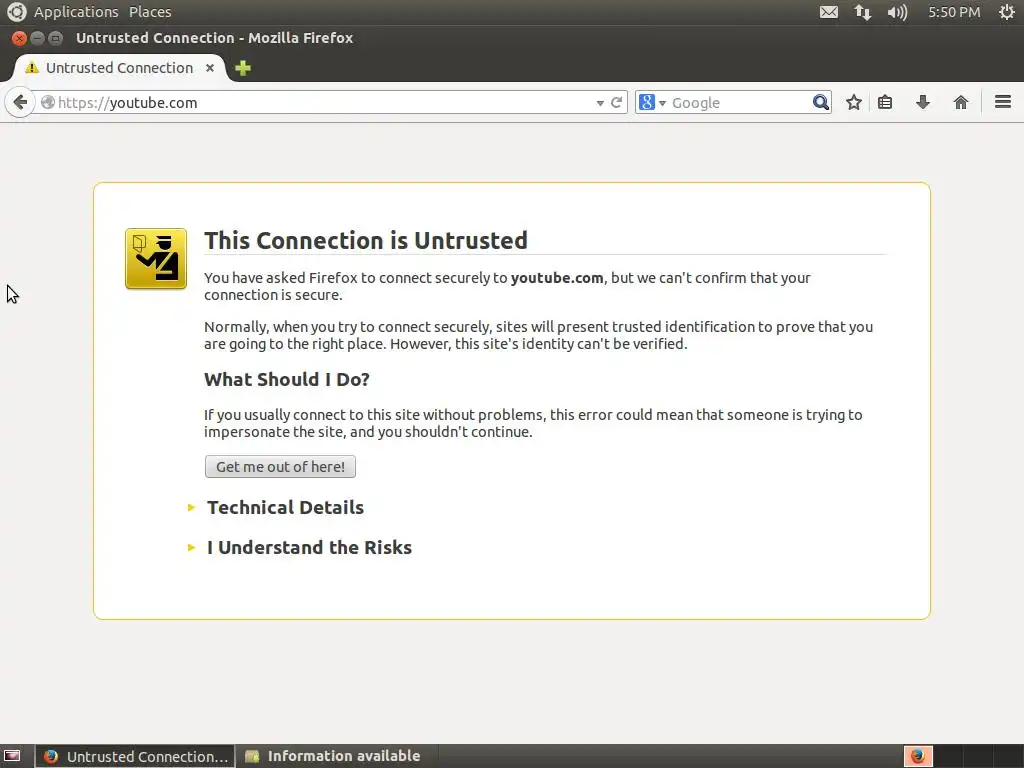Go to Home page icon

coord(961,103)
